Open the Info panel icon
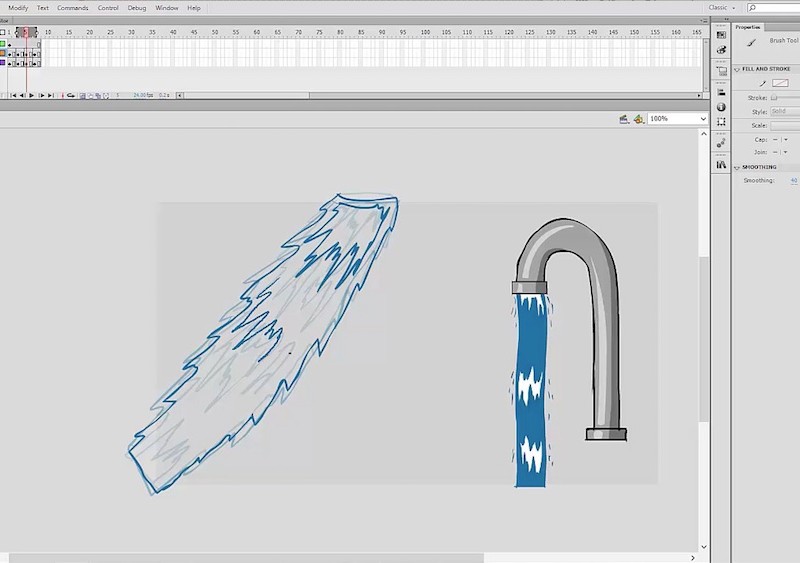The width and height of the screenshot is (800, 563). point(721,107)
